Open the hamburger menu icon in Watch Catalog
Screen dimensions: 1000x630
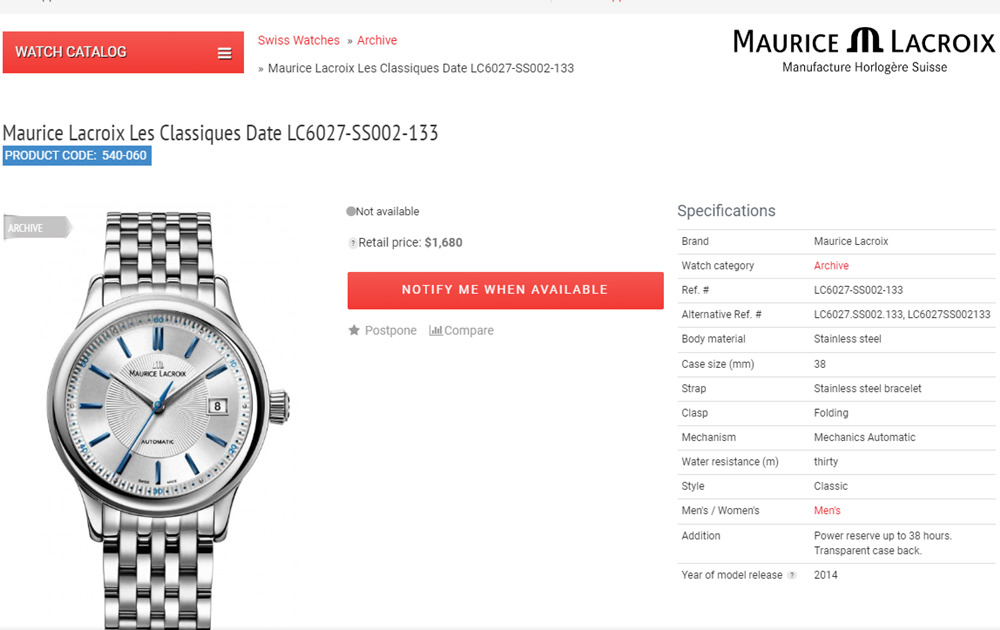click(x=224, y=54)
